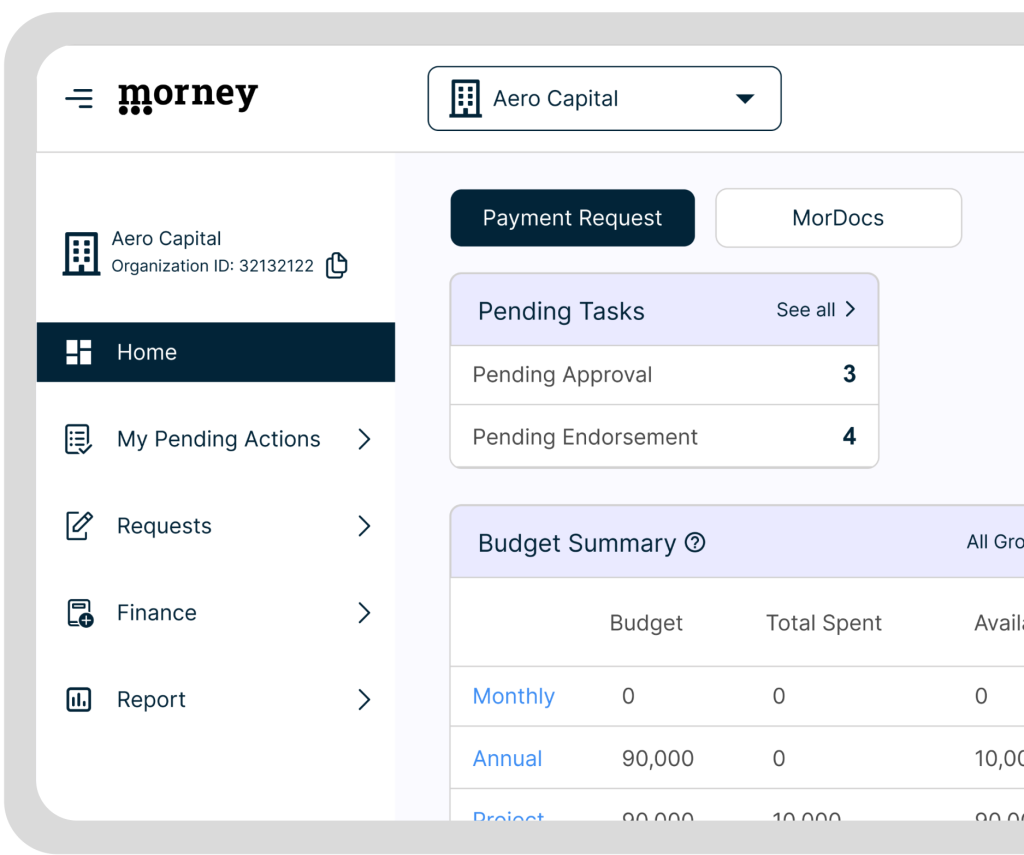The image size is (1024, 855).
Task: Click the Report bar chart icon
Action: coord(79,700)
